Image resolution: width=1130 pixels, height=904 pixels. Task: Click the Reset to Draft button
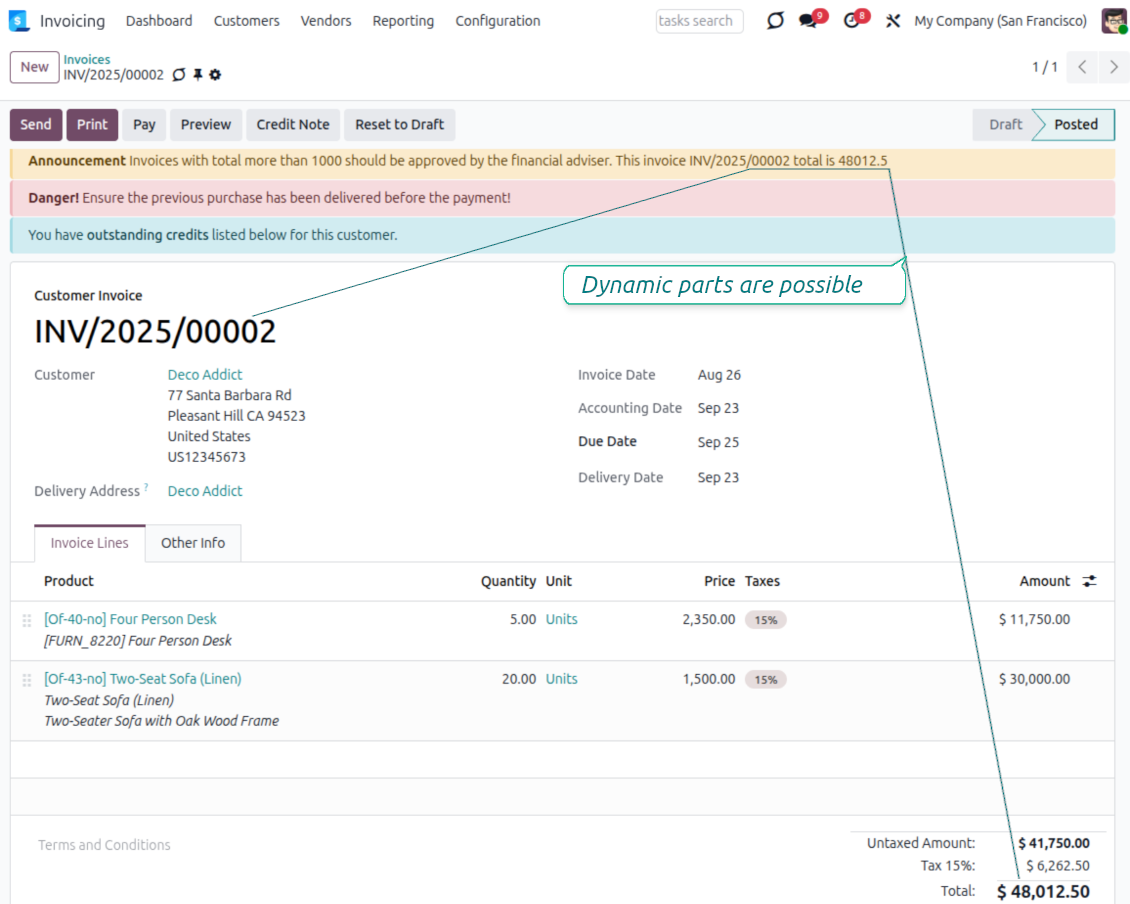[x=399, y=125]
